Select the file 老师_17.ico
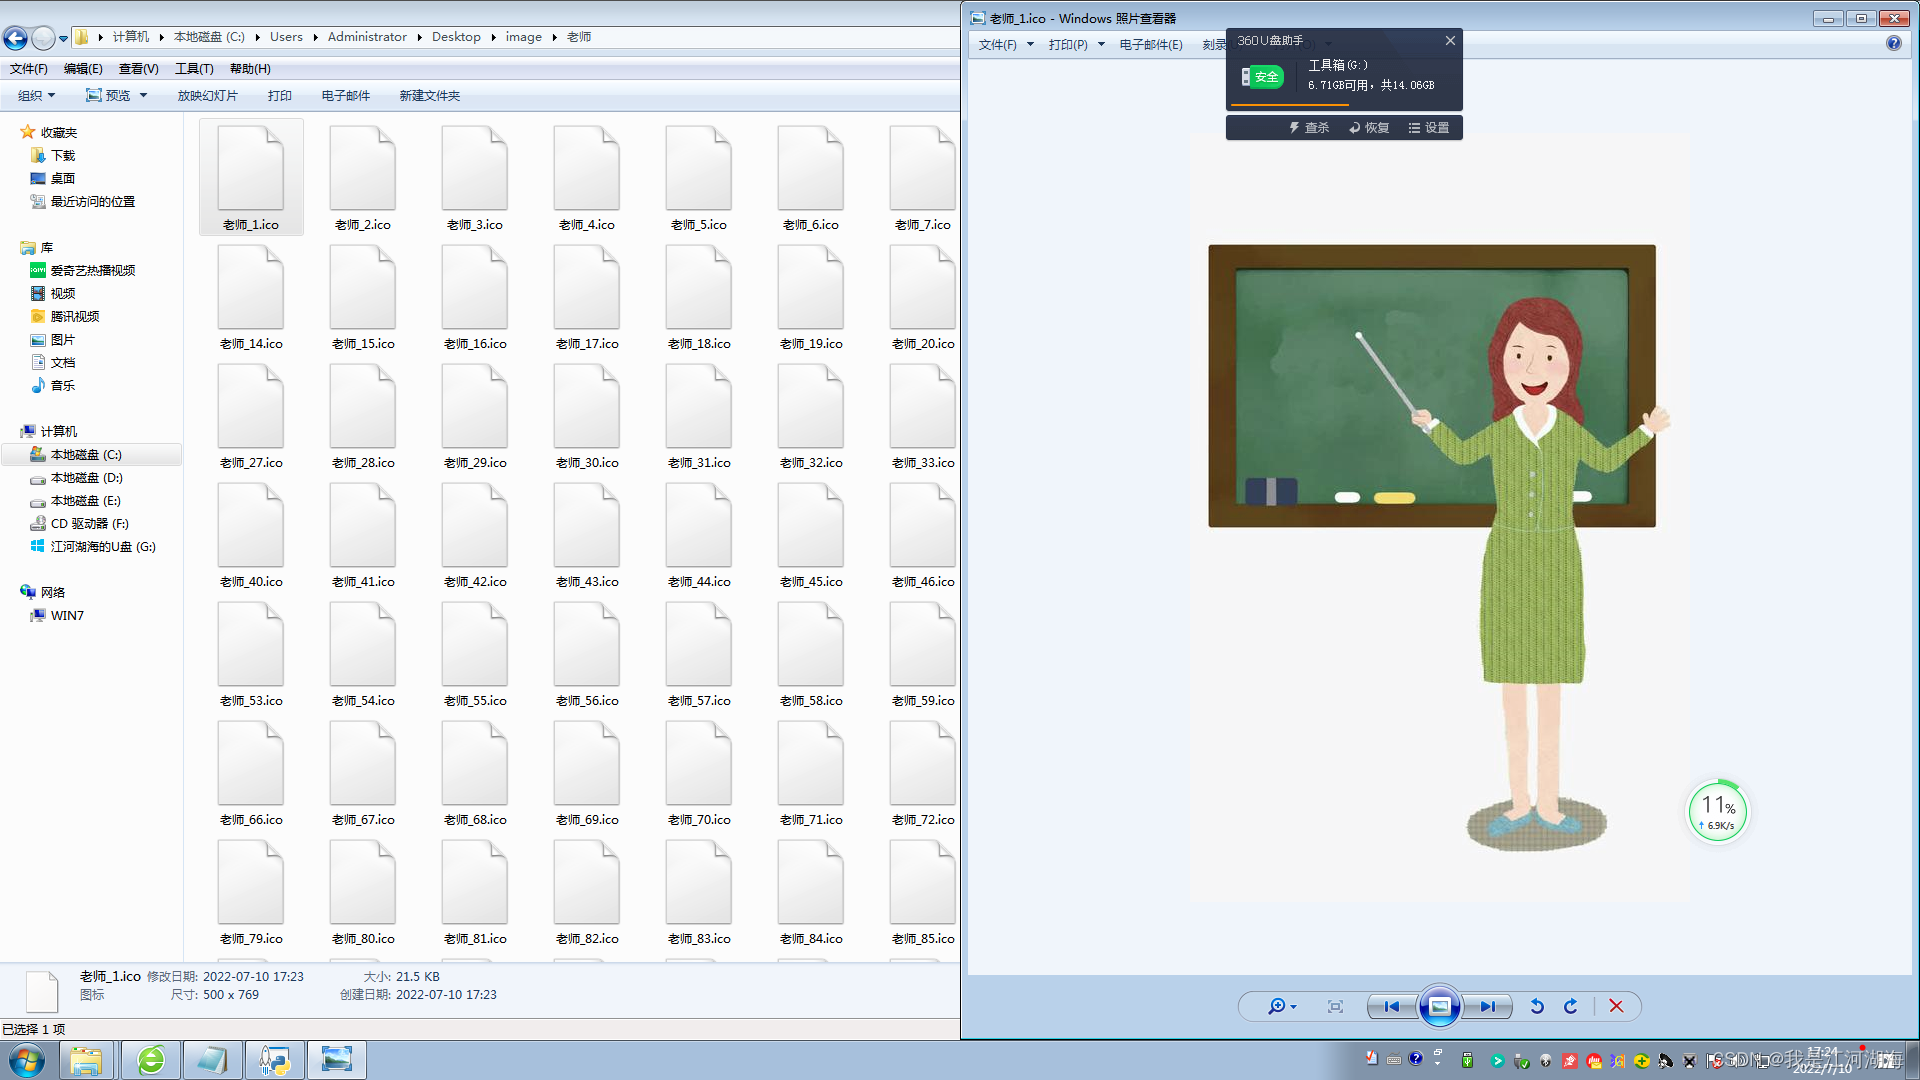Image resolution: width=1920 pixels, height=1080 pixels. [x=587, y=297]
